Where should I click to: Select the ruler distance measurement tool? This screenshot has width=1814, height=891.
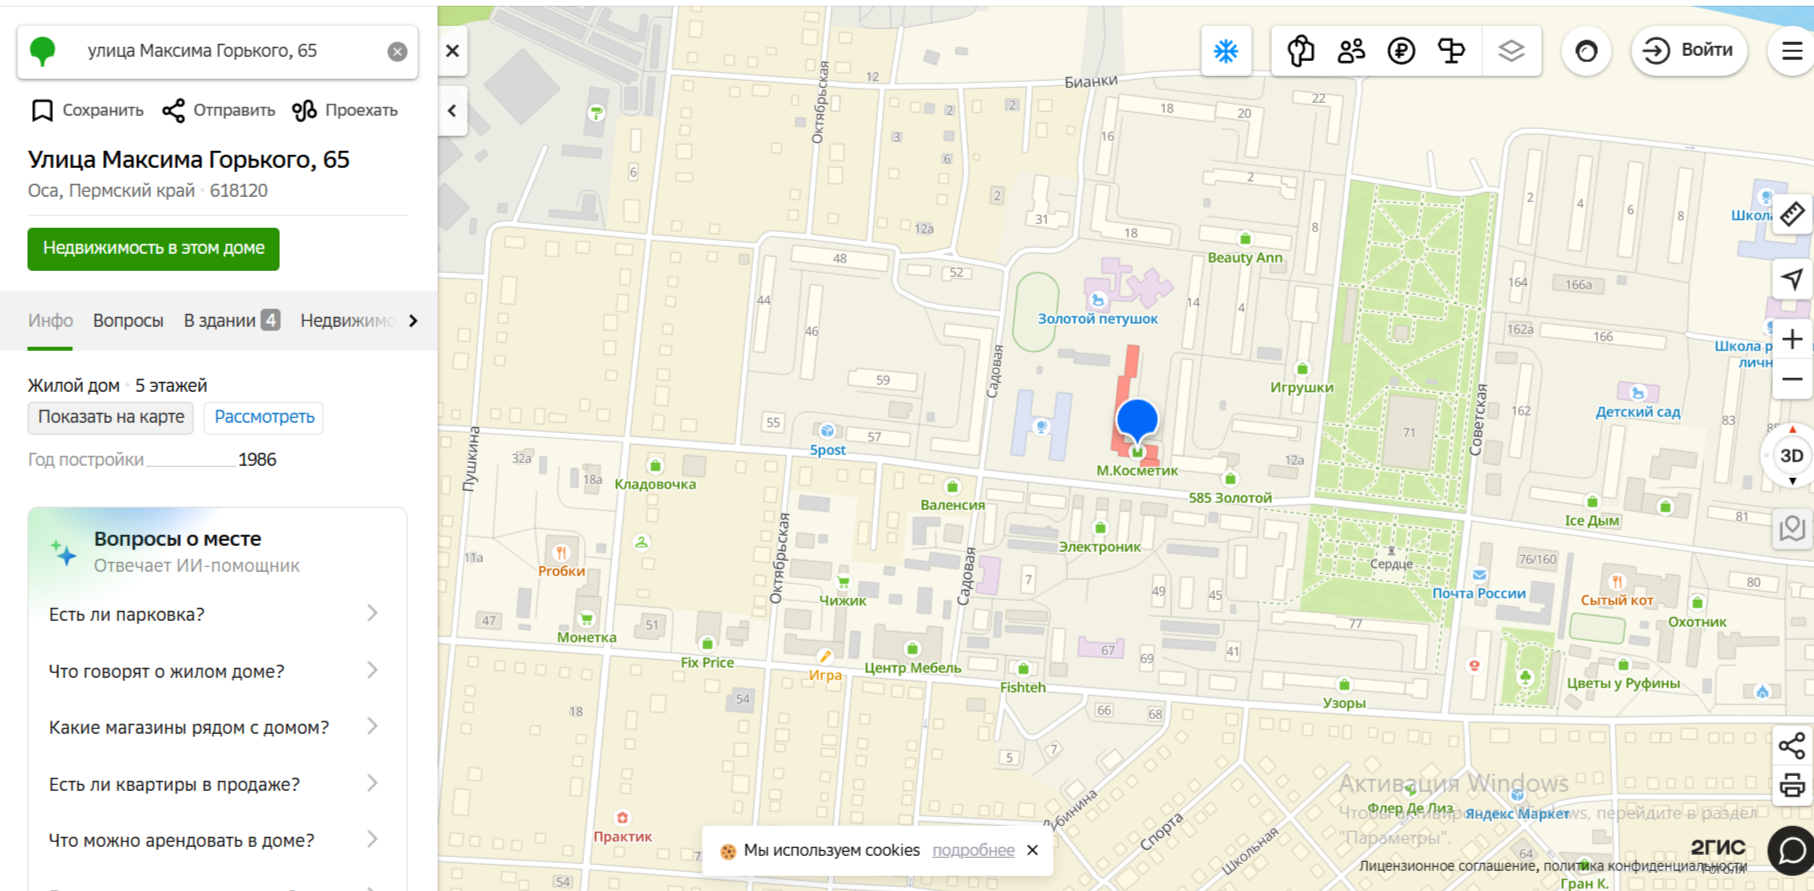1792,214
